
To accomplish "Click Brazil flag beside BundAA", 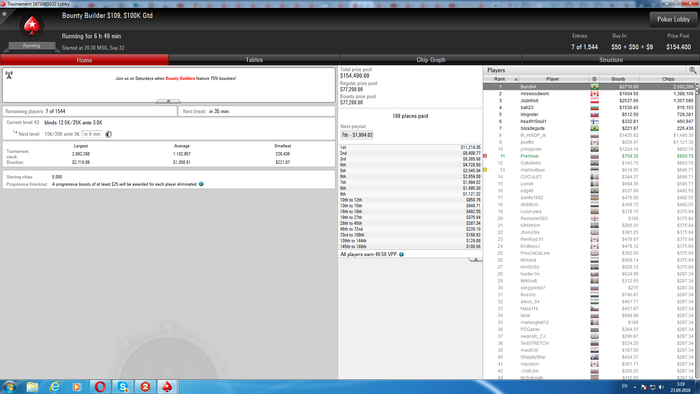I will pos(594,87).
